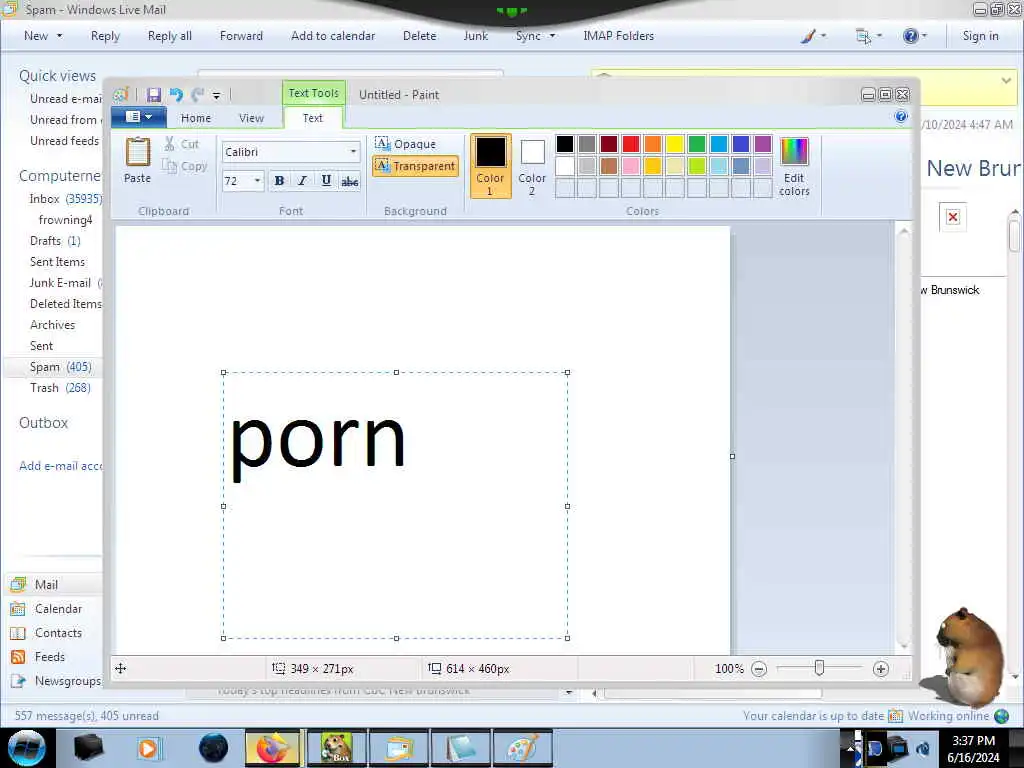This screenshot has height=768, width=1024.
Task: Select Color 1 foreground box
Action: click(x=490, y=165)
